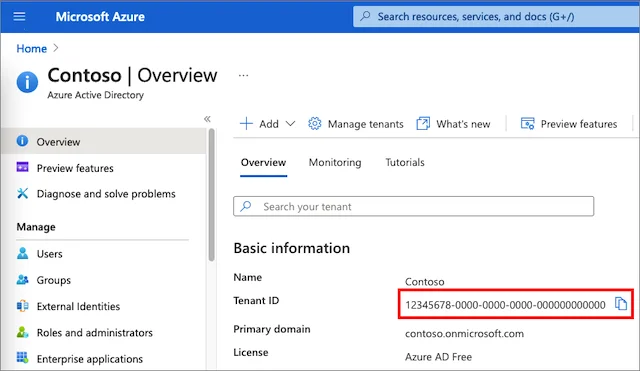Click the Preview features toolbar icon
Screen dimensions: 640x371
[x=527, y=123]
